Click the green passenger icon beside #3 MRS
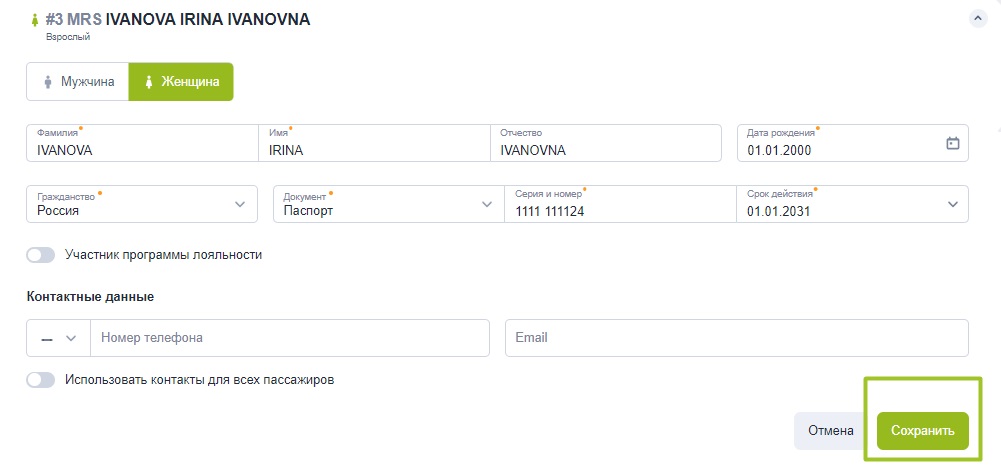The image size is (1001, 469). (x=34, y=20)
